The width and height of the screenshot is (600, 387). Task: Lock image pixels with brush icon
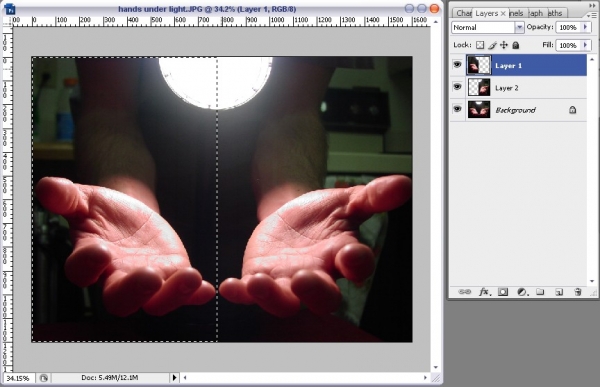492,45
